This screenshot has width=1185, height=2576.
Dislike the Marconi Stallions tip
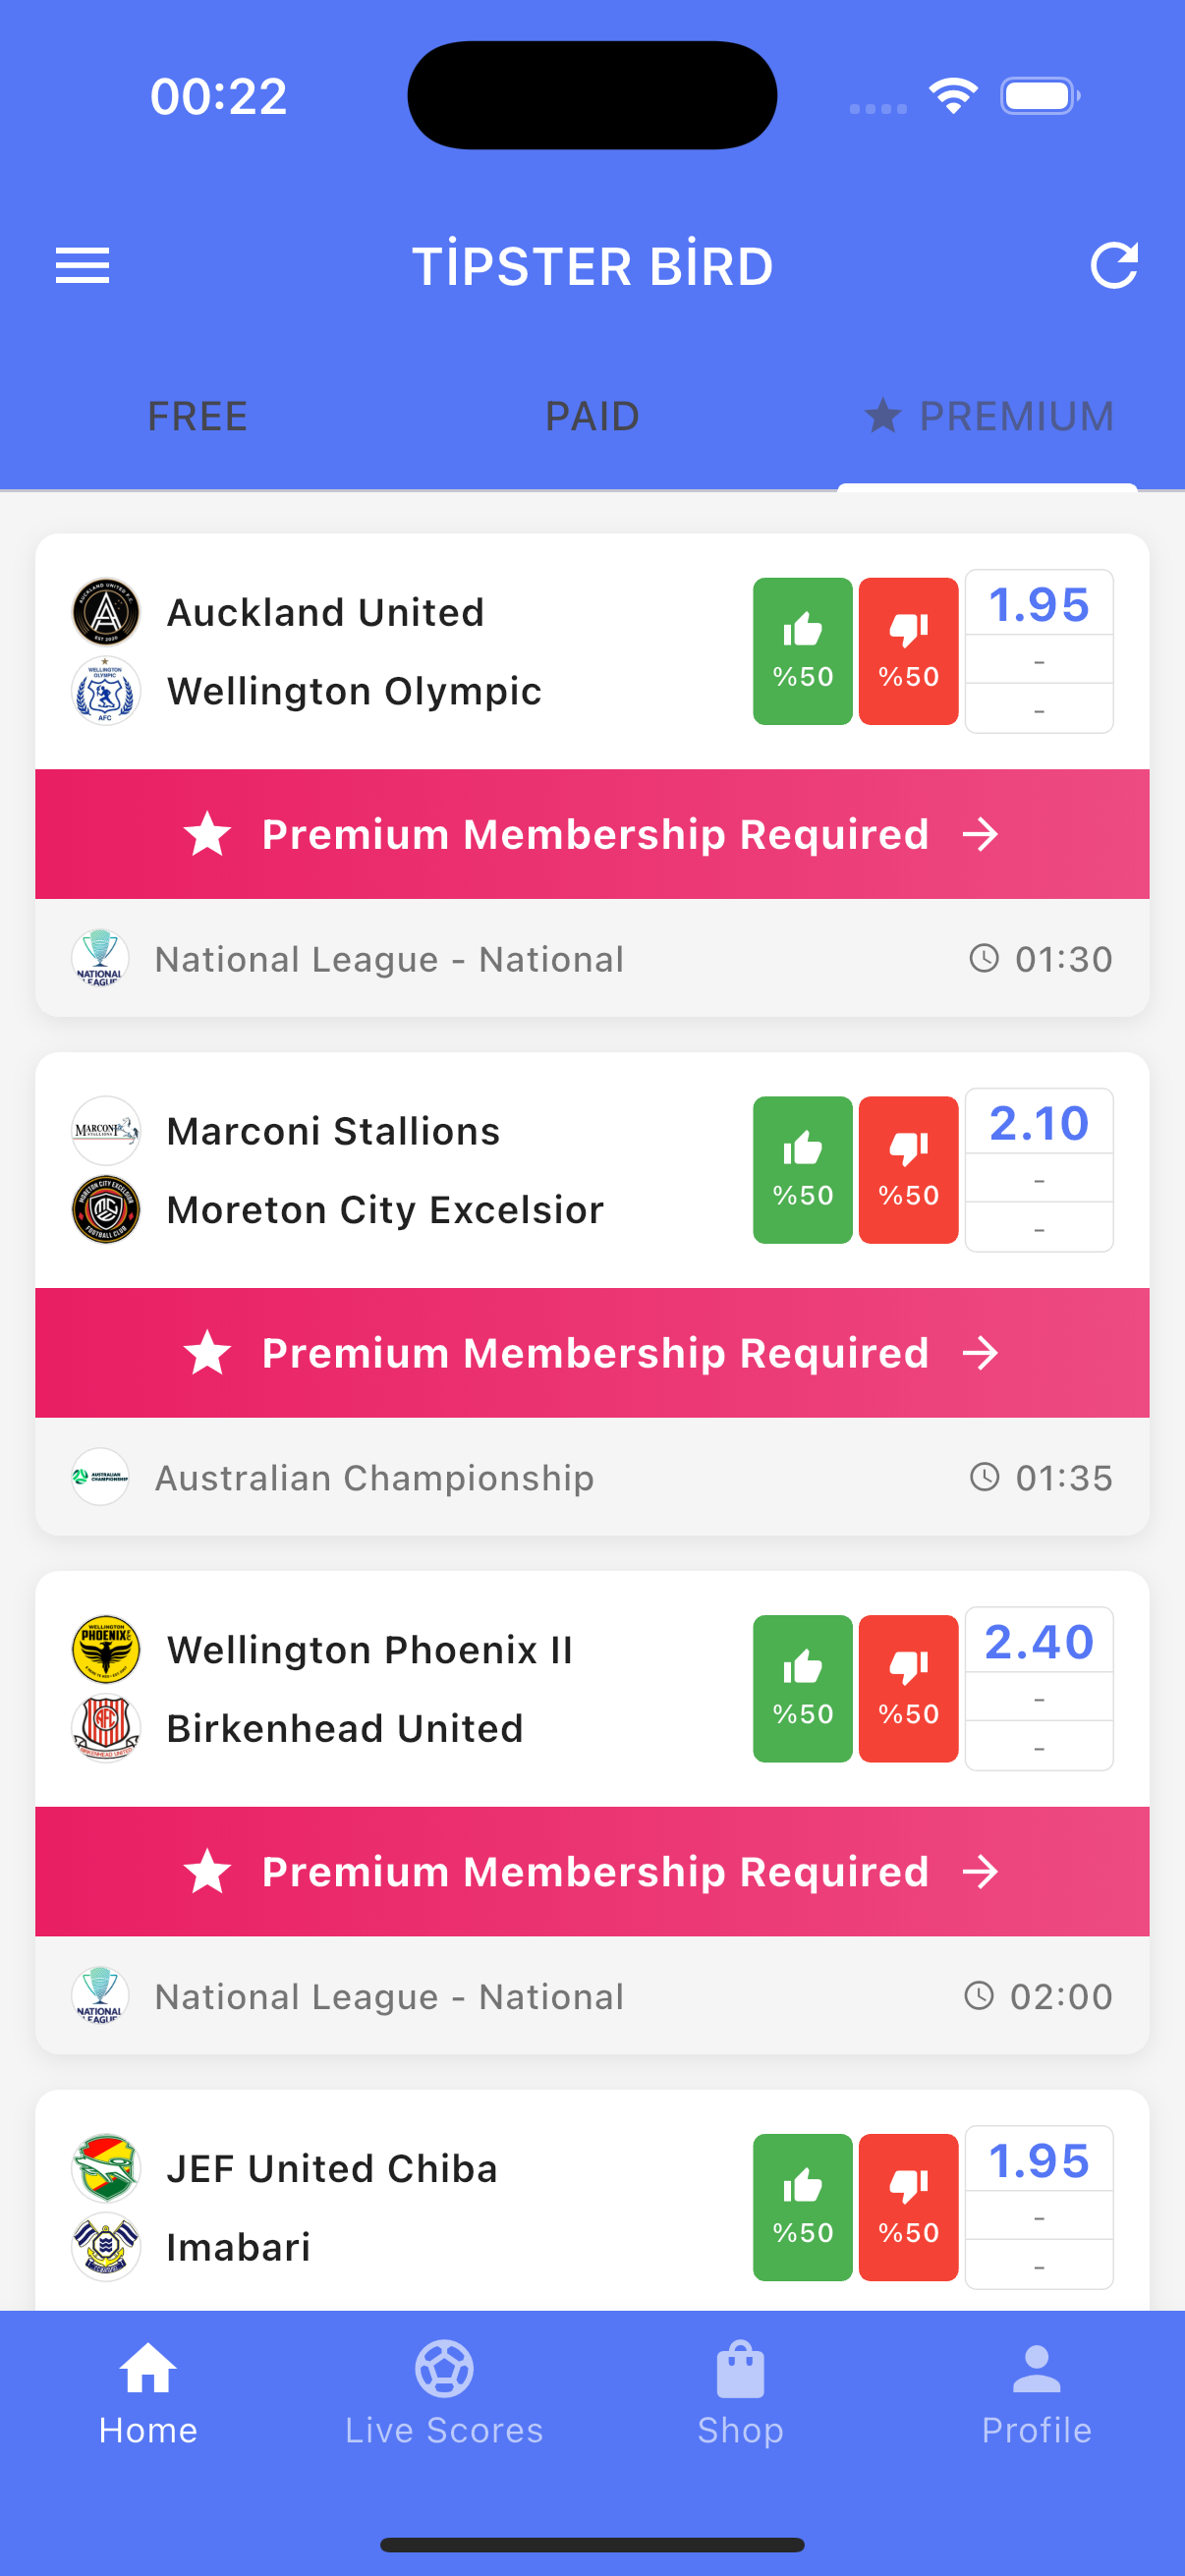click(x=908, y=1169)
